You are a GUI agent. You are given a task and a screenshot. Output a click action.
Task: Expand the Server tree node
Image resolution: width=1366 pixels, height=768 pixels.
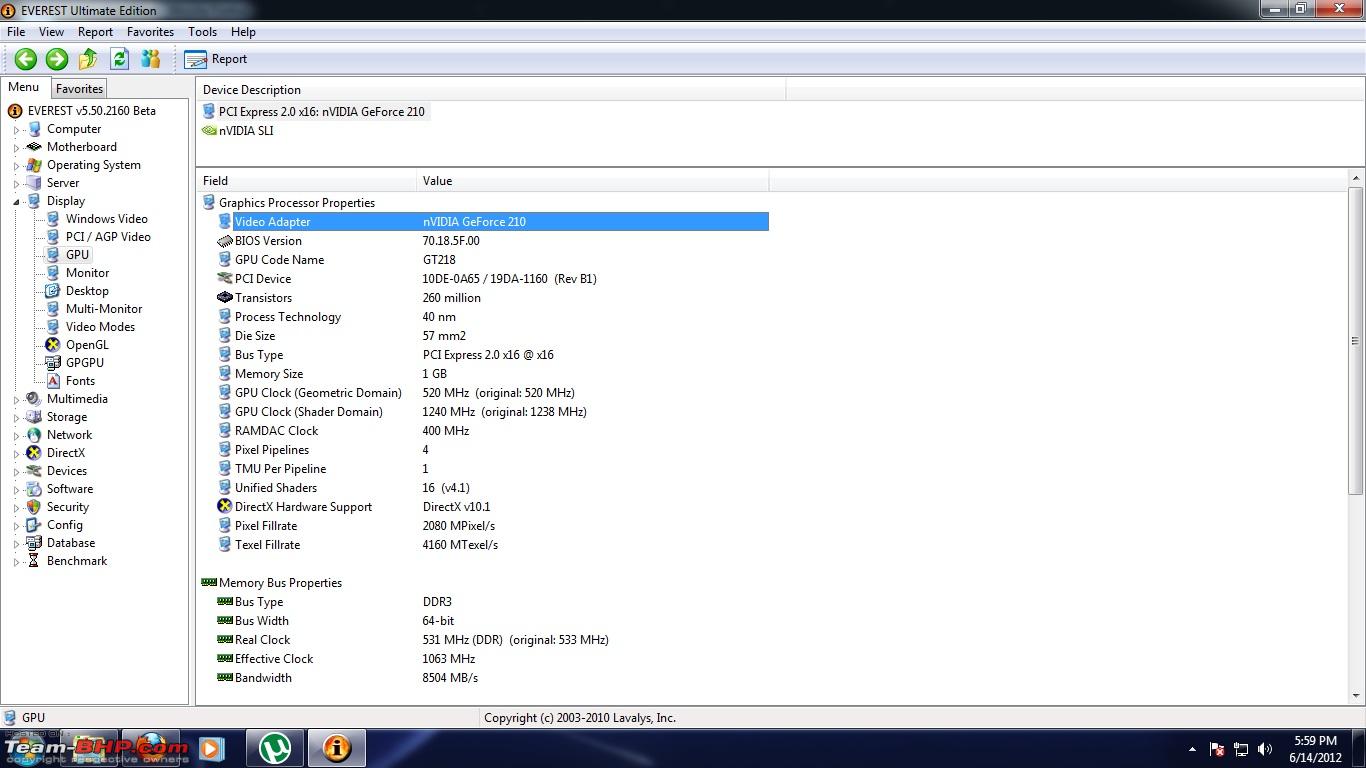[17, 184]
